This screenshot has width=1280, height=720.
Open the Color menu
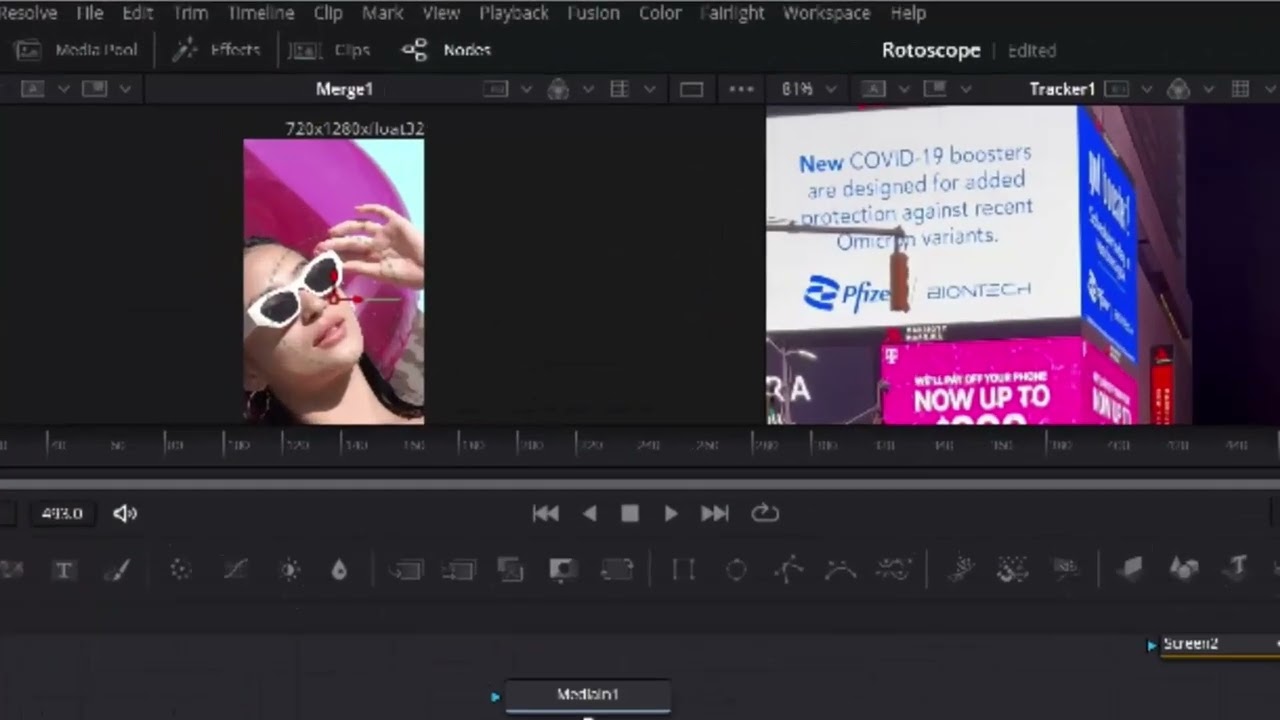click(x=660, y=13)
